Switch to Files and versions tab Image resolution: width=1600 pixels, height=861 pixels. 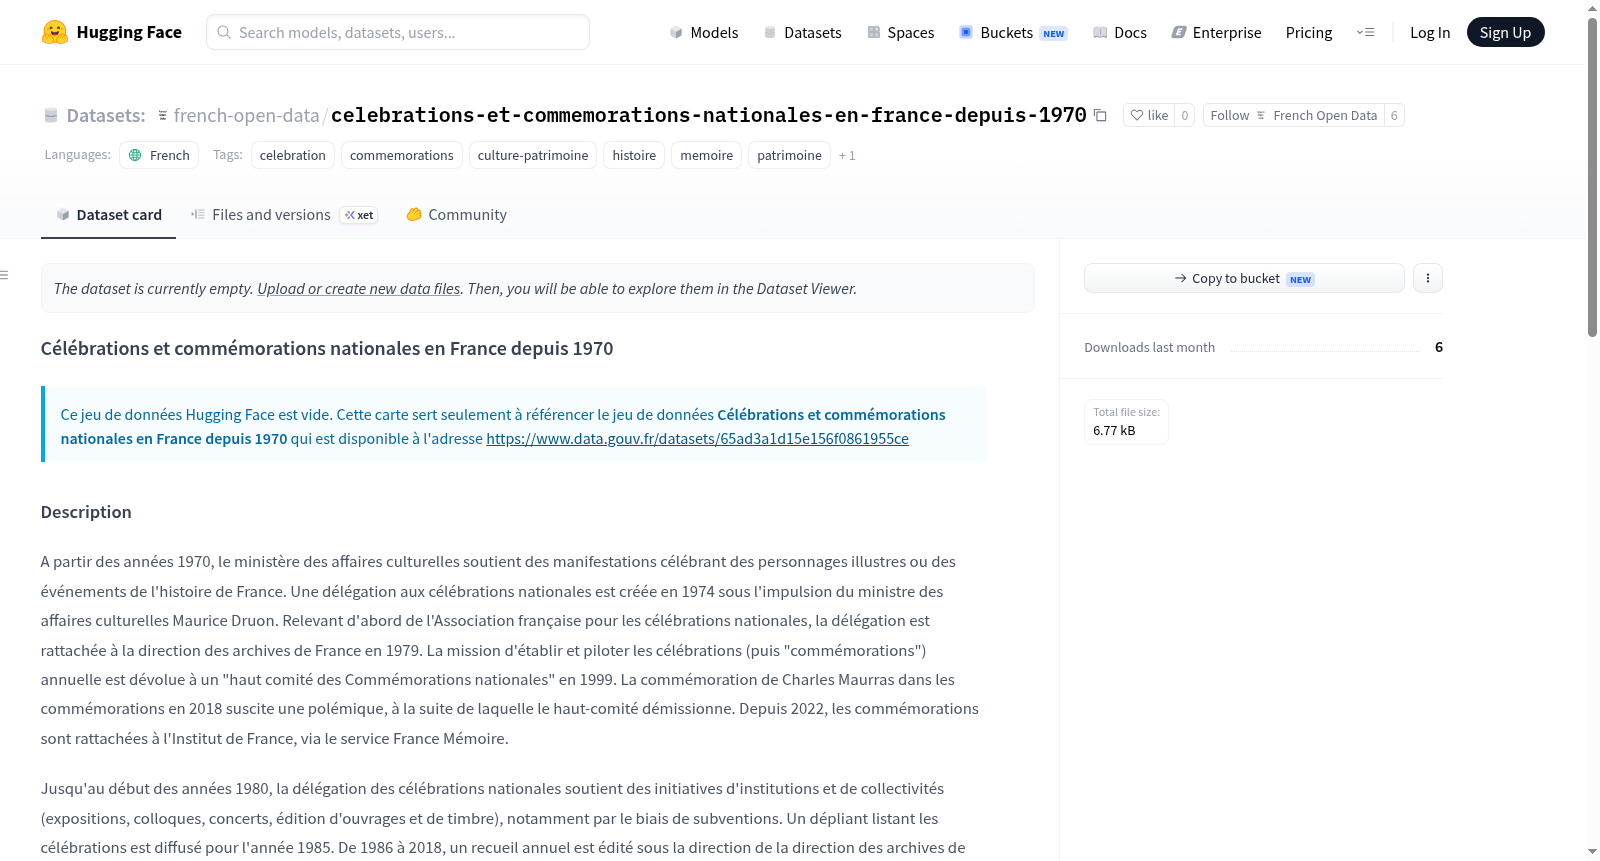[x=284, y=214]
